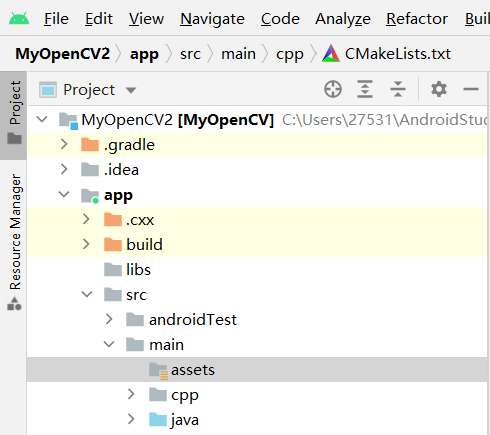This screenshot has width=490, height=435.
Task: Open Project panel gear settings
Action: pyautogui.click(x=439, y=89)
